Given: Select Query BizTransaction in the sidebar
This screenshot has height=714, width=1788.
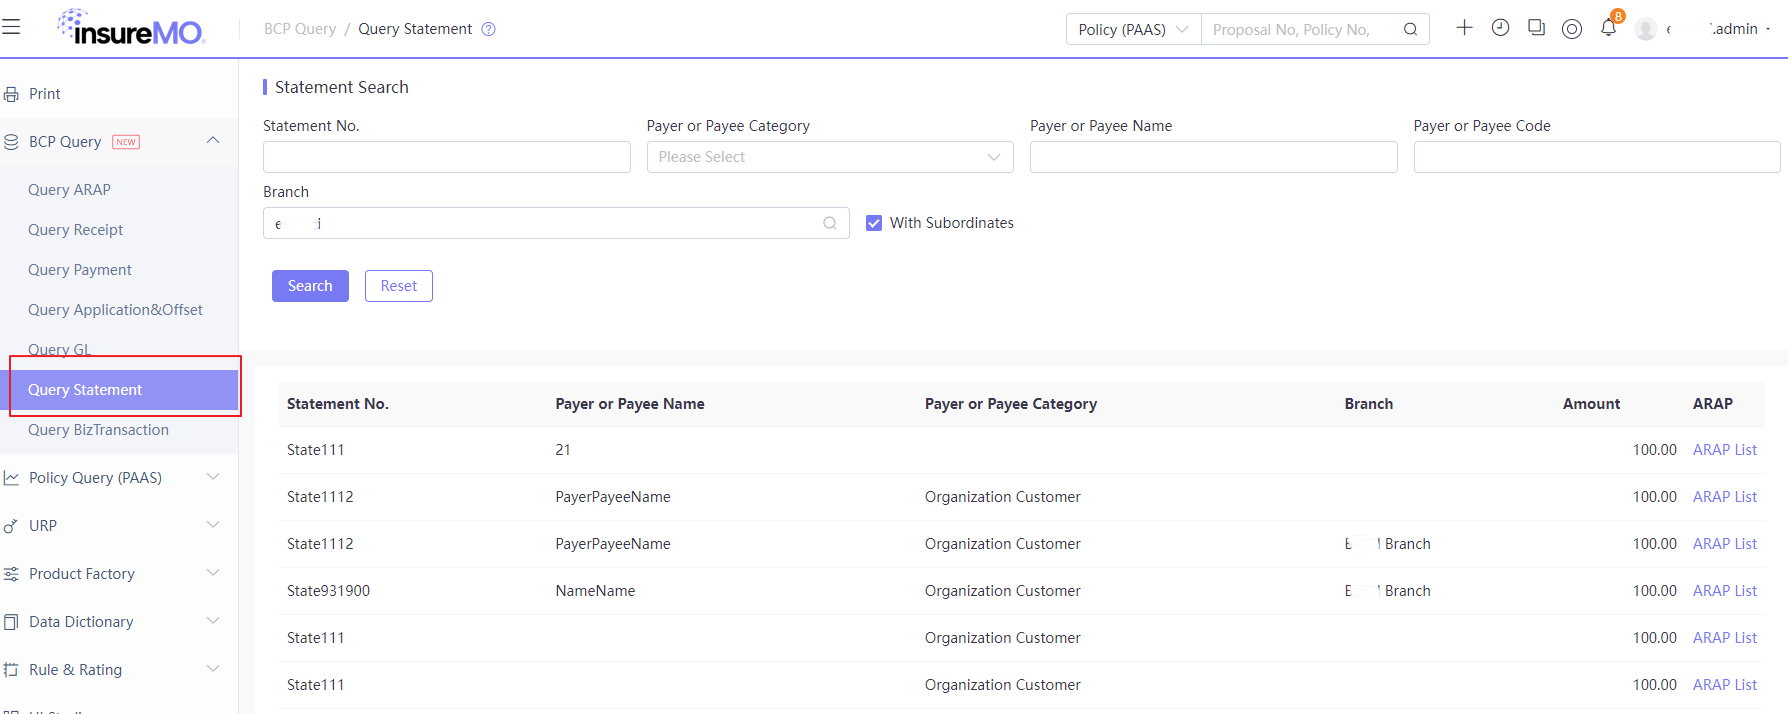Looking at the screenshot, I should point(98,429).
